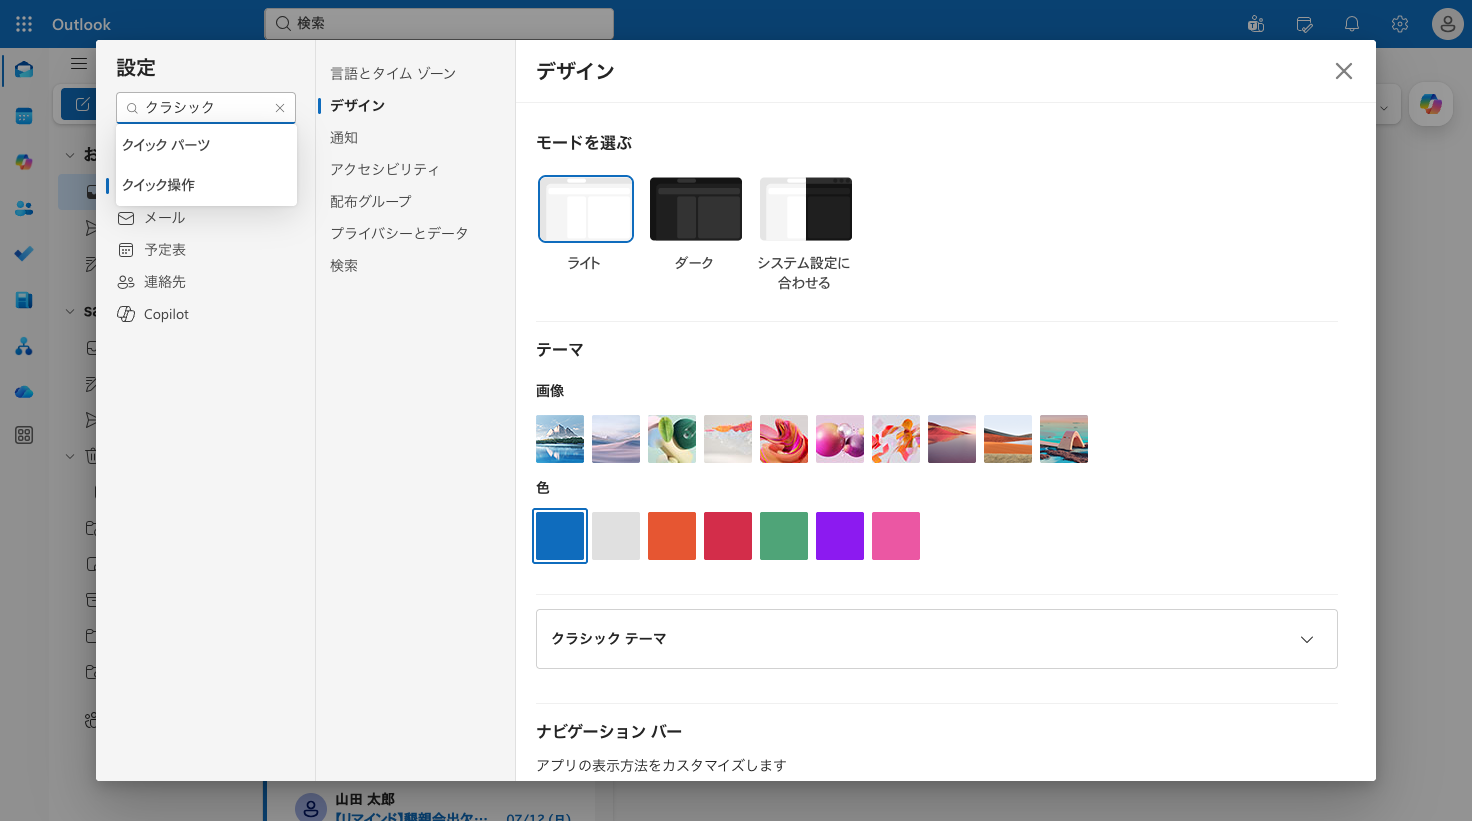Choose the pink theme color

[896, 536]
